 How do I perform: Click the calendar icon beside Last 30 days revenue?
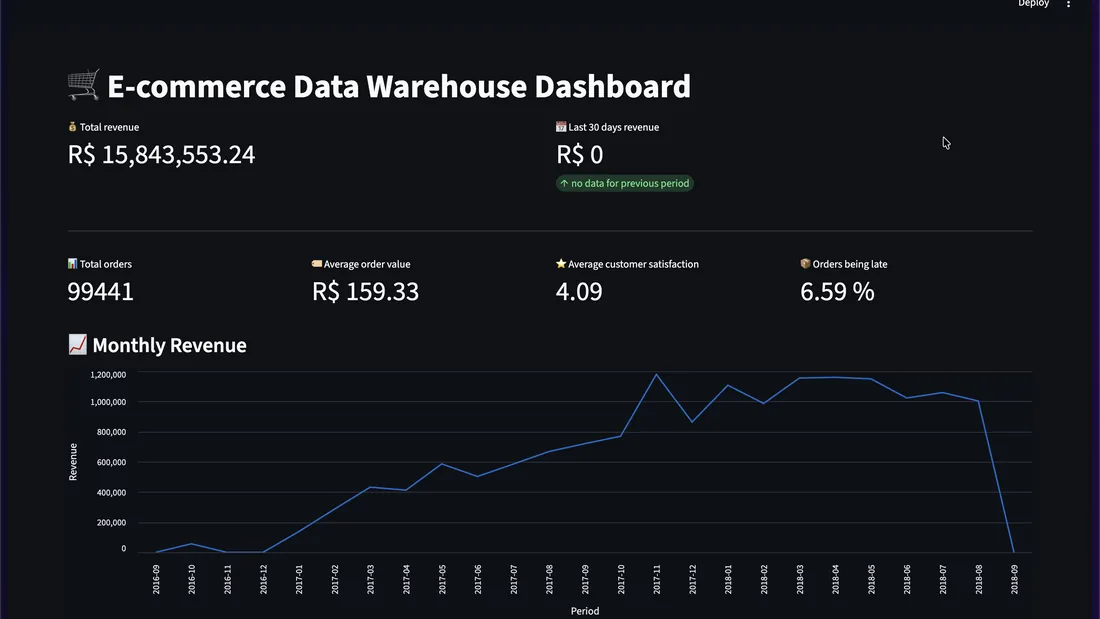(561, 126)
